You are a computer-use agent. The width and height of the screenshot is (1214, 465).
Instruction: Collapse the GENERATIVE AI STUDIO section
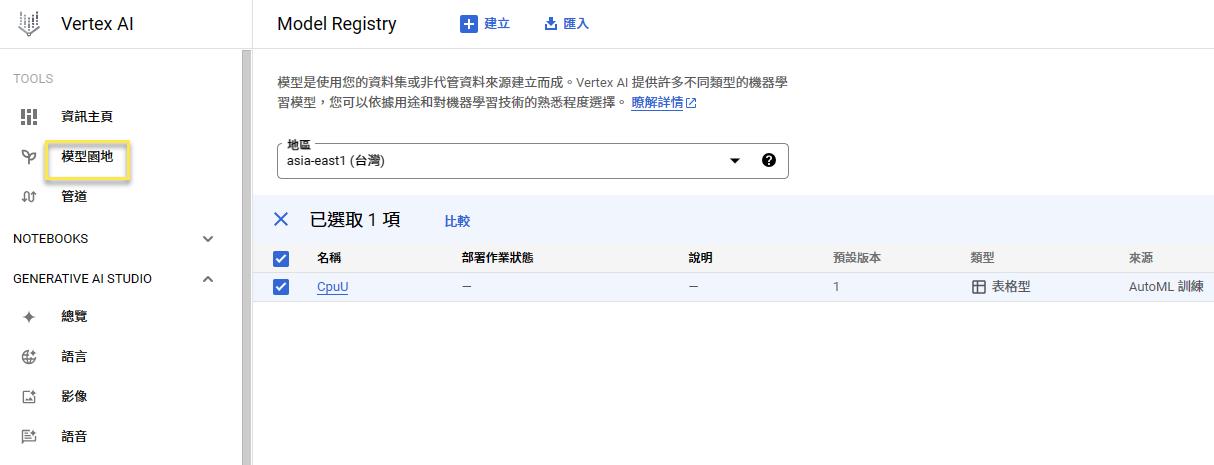(x=208, y=279)
